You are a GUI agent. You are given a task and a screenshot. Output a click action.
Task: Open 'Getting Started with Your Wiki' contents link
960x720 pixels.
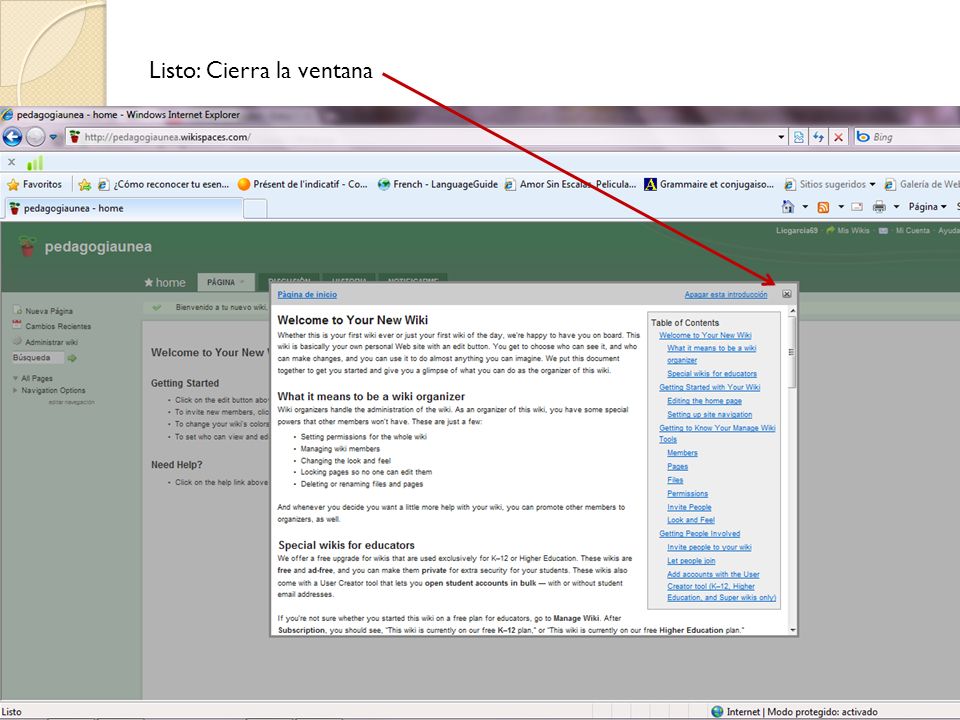tap(710, 388)
